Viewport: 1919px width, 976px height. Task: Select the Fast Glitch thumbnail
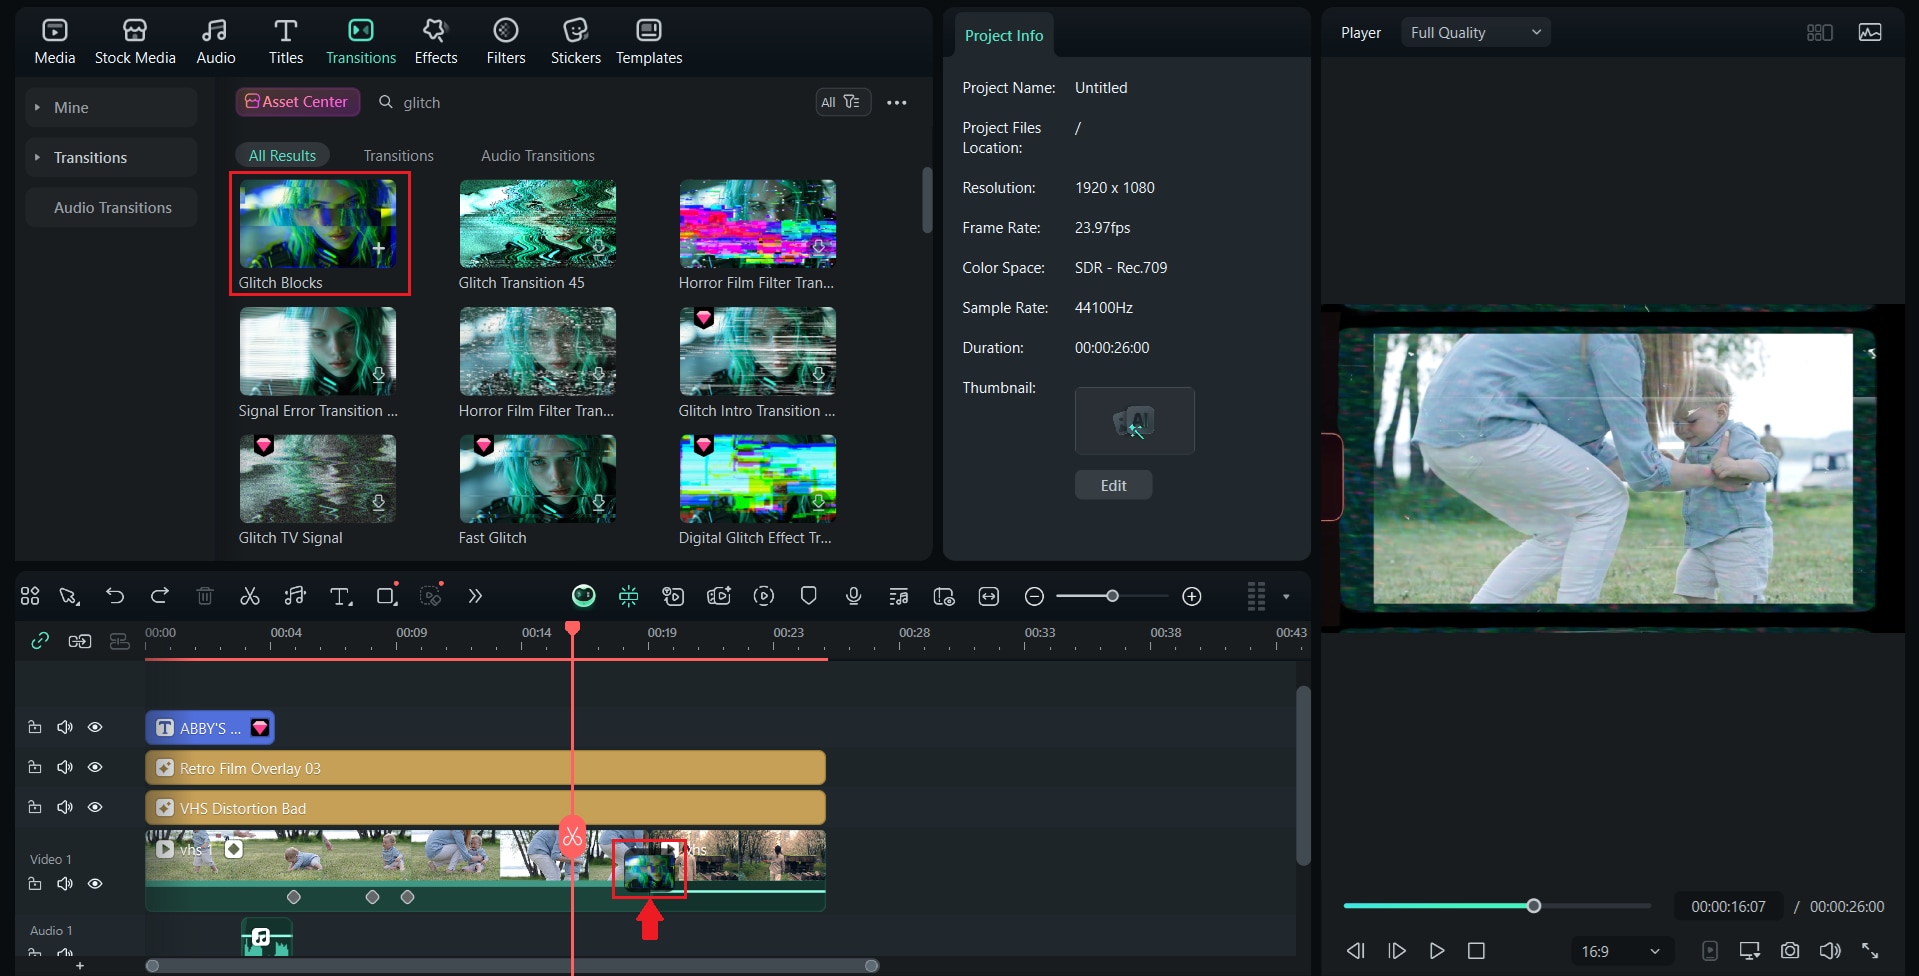(x=537, y=478)
